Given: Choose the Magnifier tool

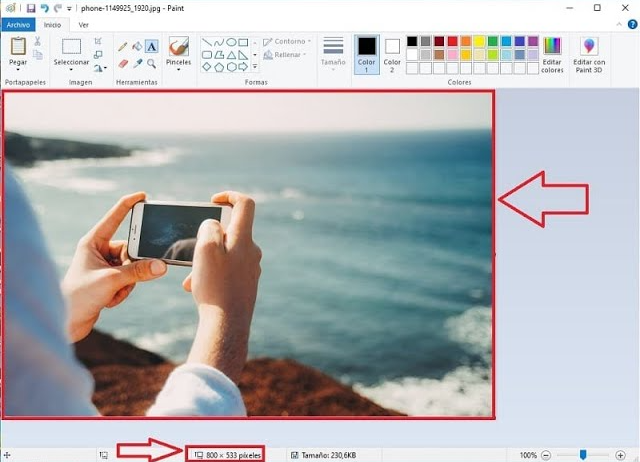Looking at the screenshot, I should pos(151,63).
